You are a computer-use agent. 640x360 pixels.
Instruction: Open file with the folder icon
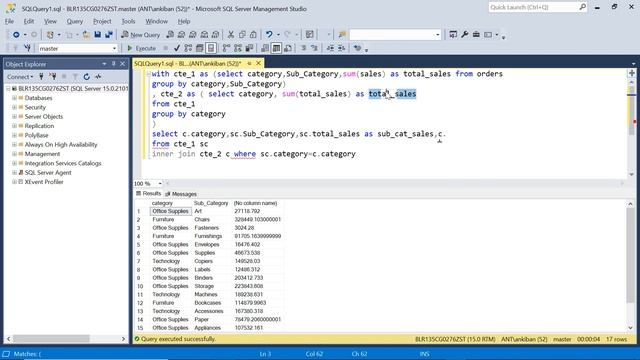point(86,35)
